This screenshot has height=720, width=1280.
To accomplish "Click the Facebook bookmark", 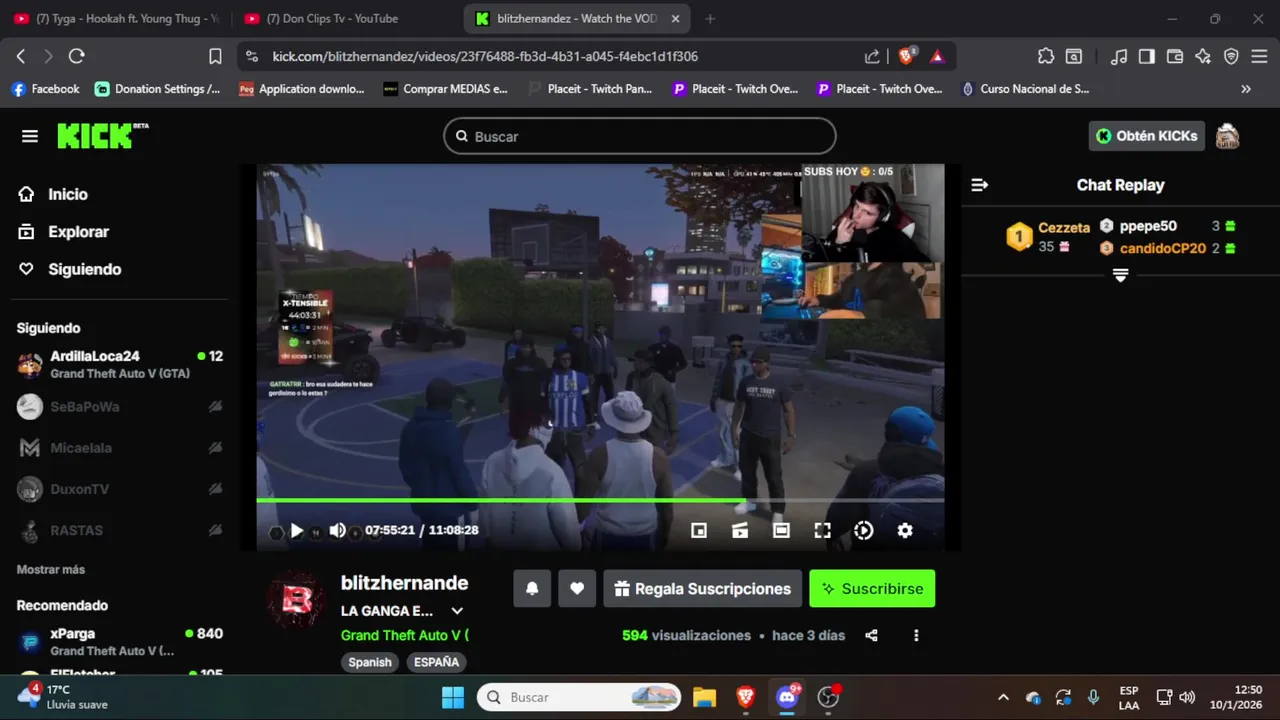I will (x=45, y=89).
